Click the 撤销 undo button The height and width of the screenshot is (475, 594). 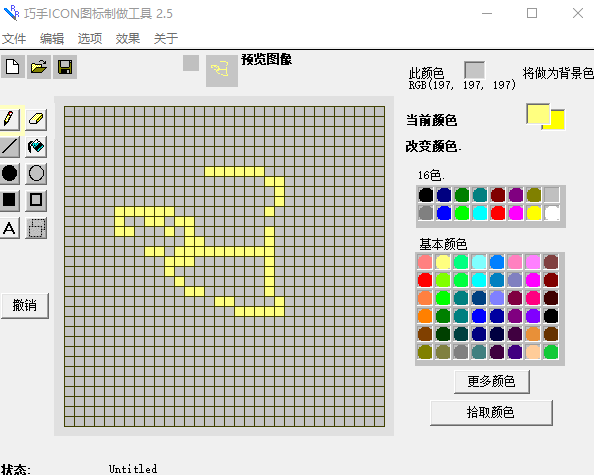click(25, 305)
